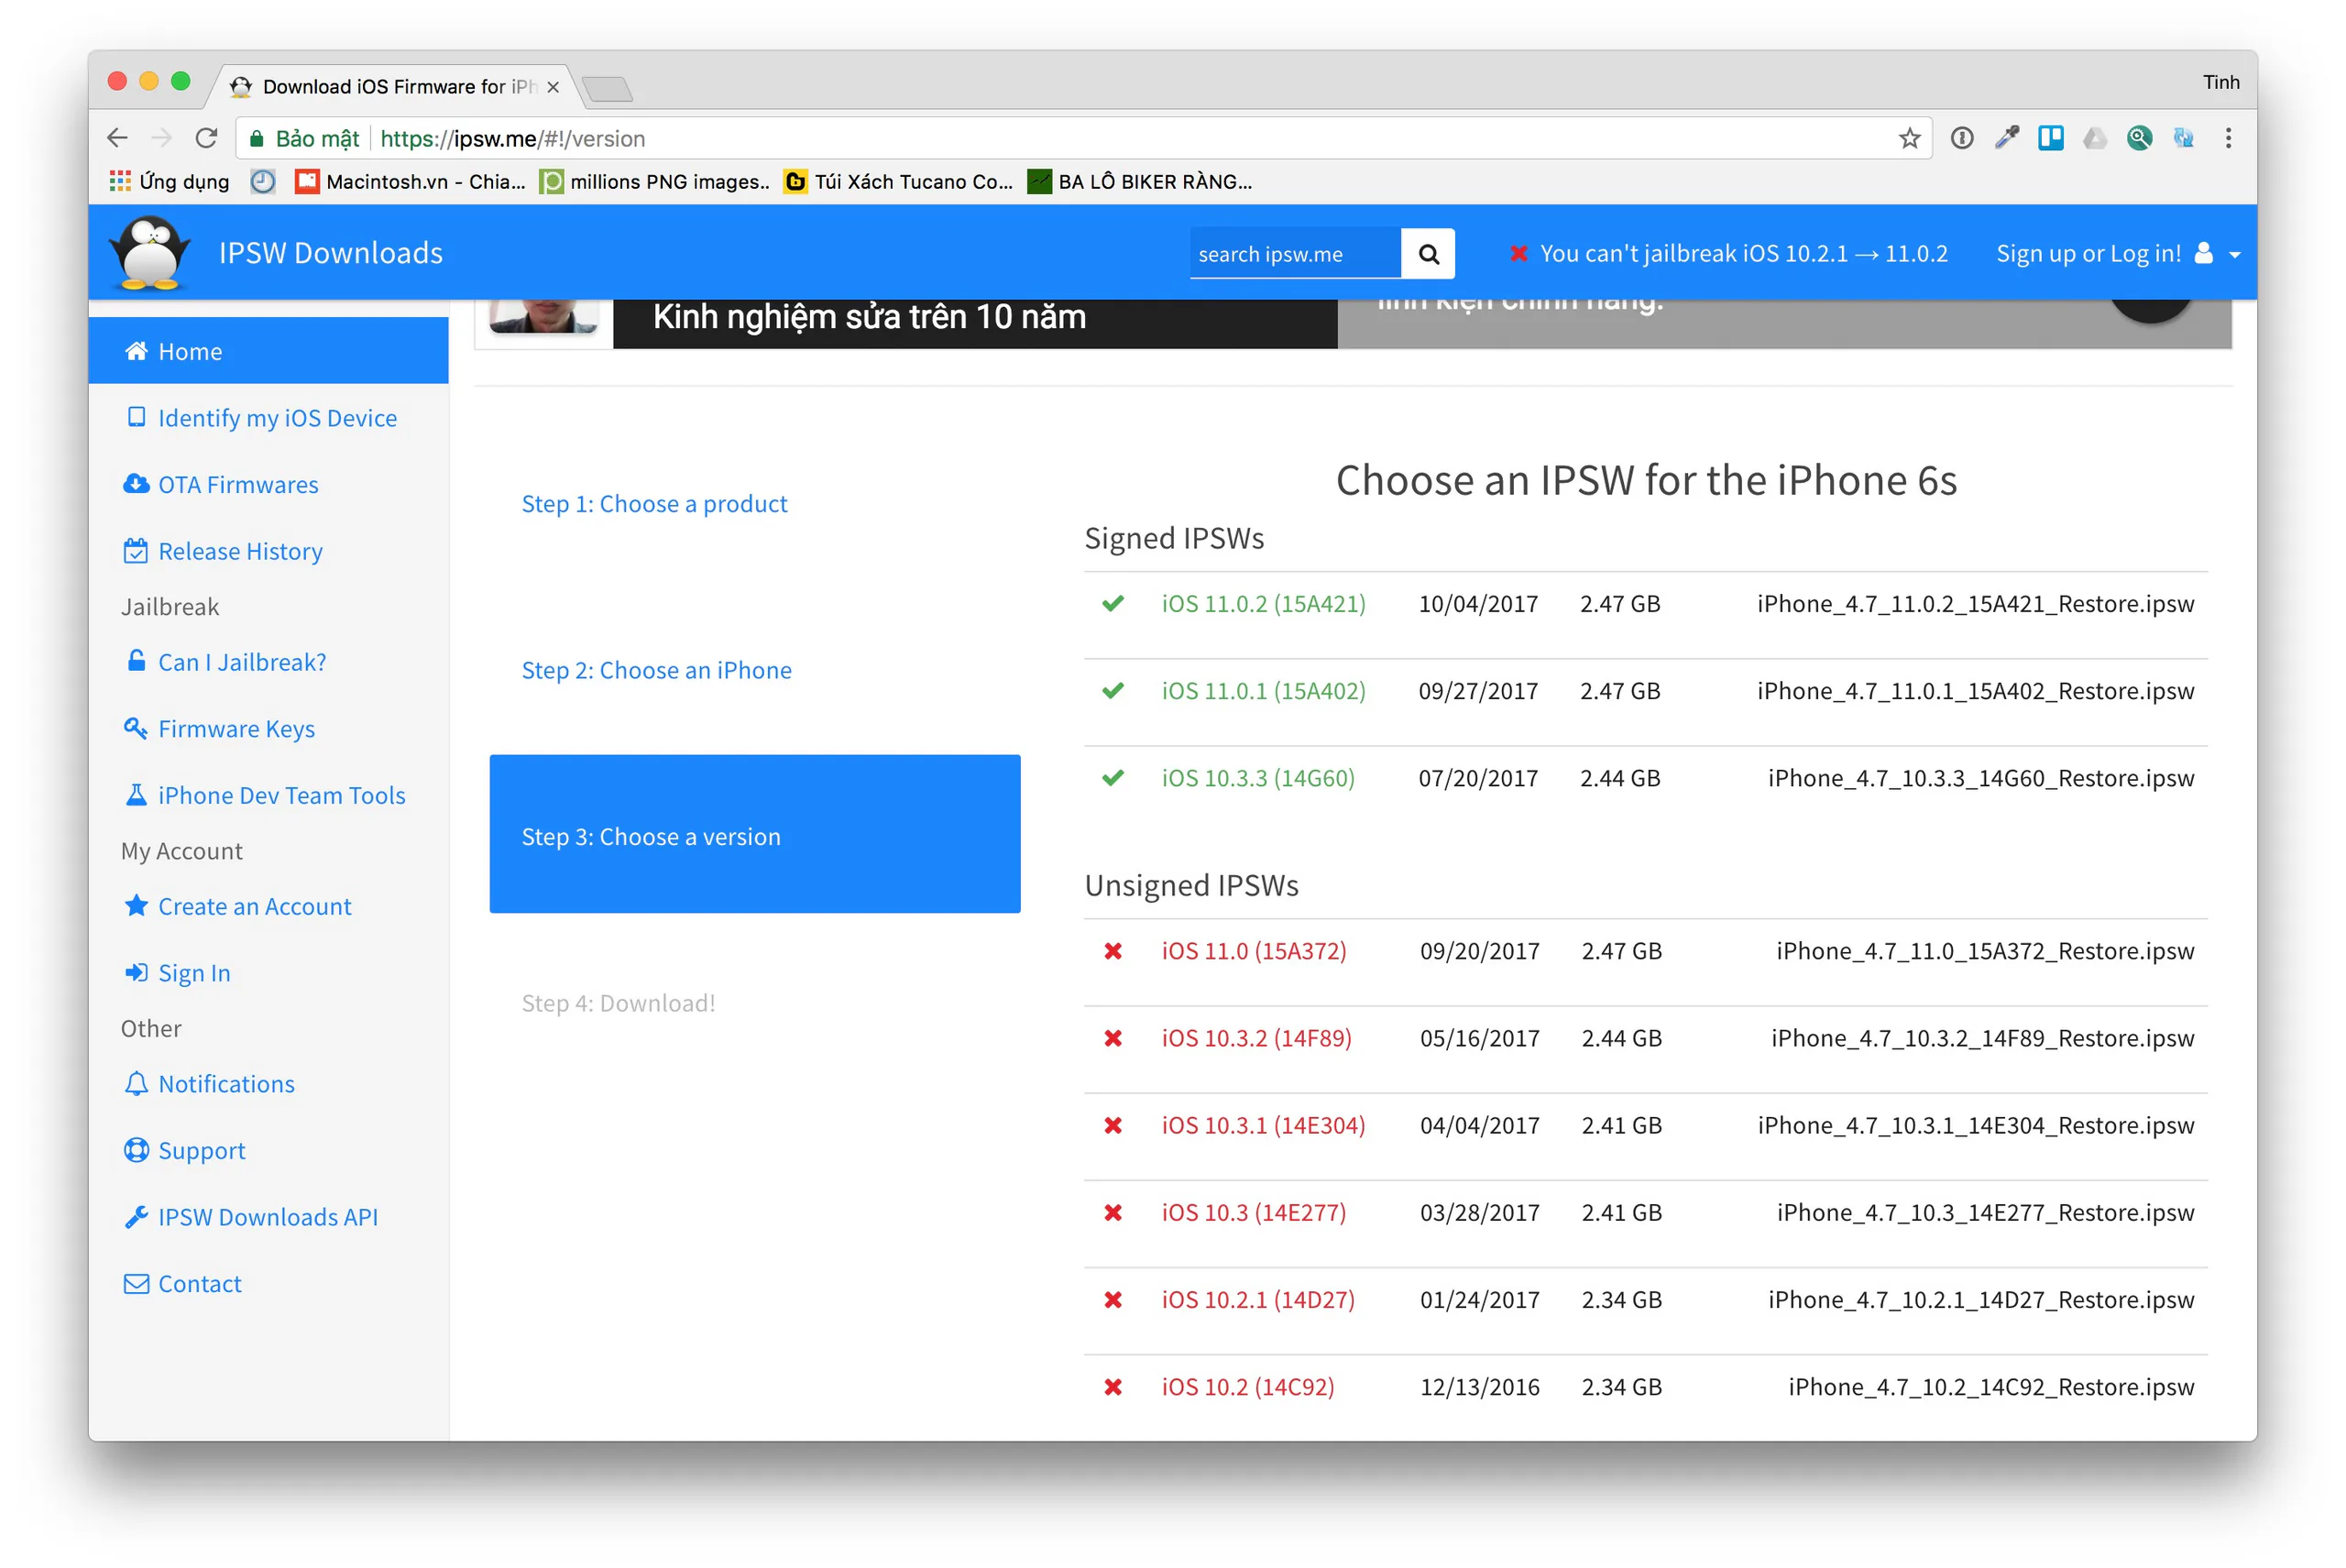Screen dimensions: 2346x1568
Task: Open Identify my iOS Device
Action: pos(262,418)
